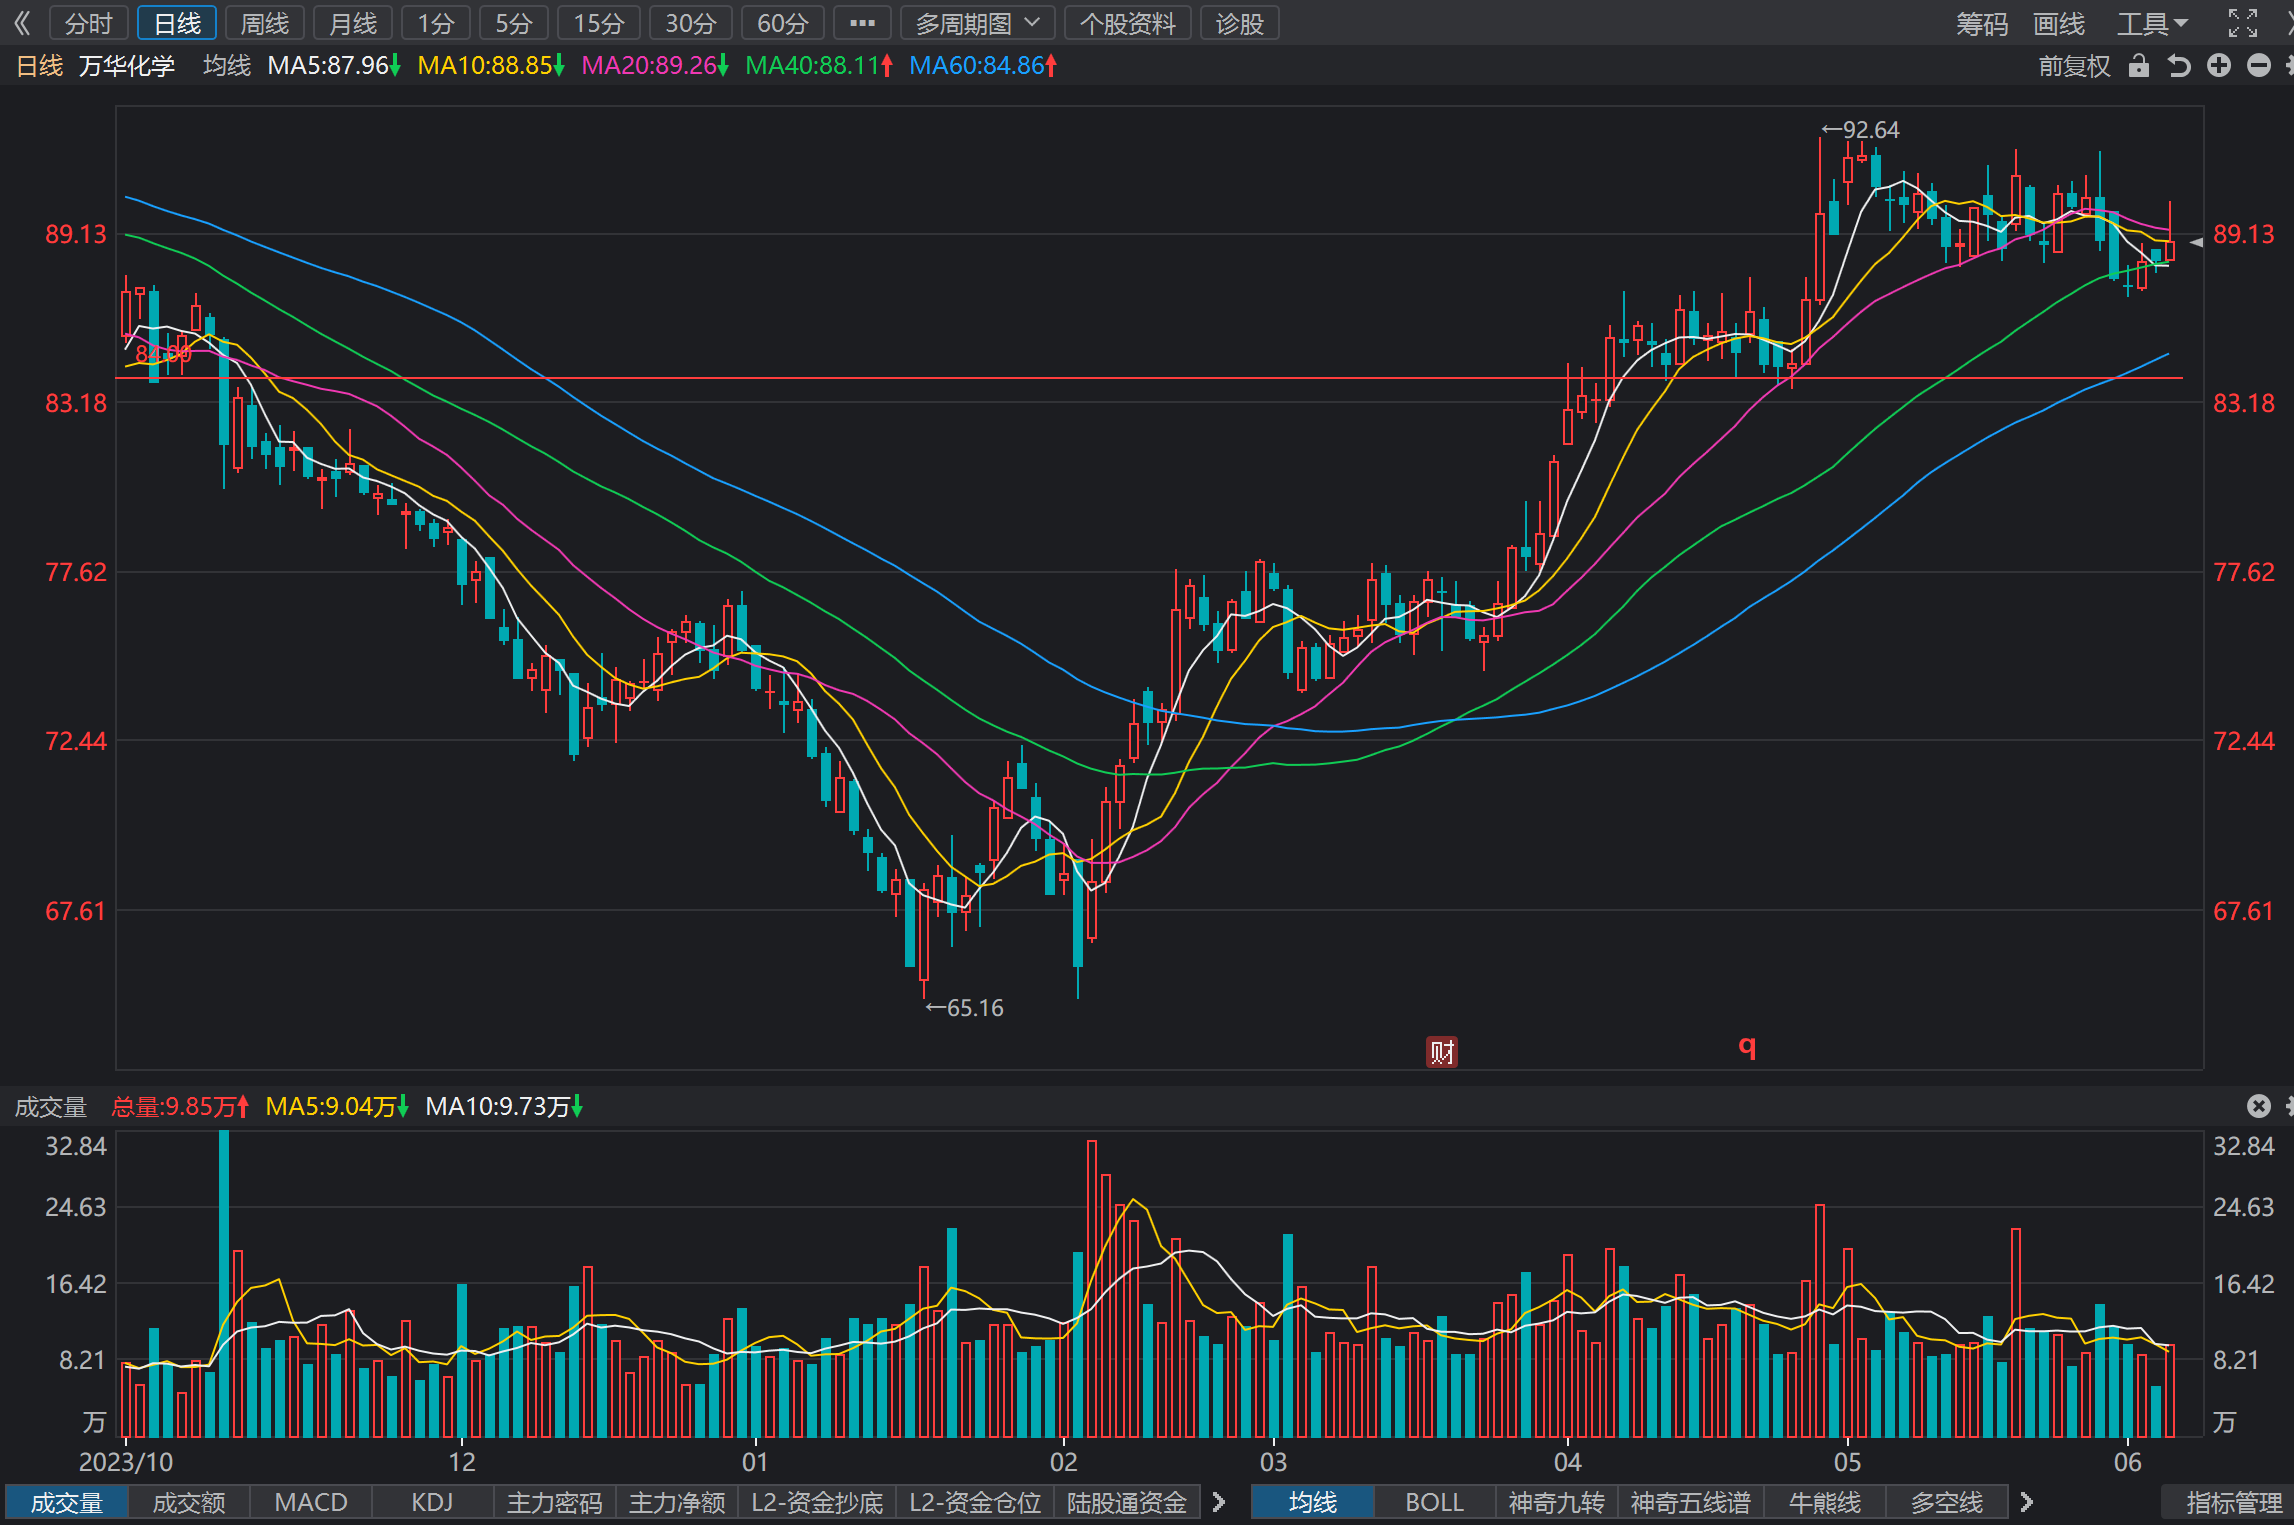Toggle the 前复权 adjustment mode
Screen dimensions: 2294x1525
(x=2074, y=66)
